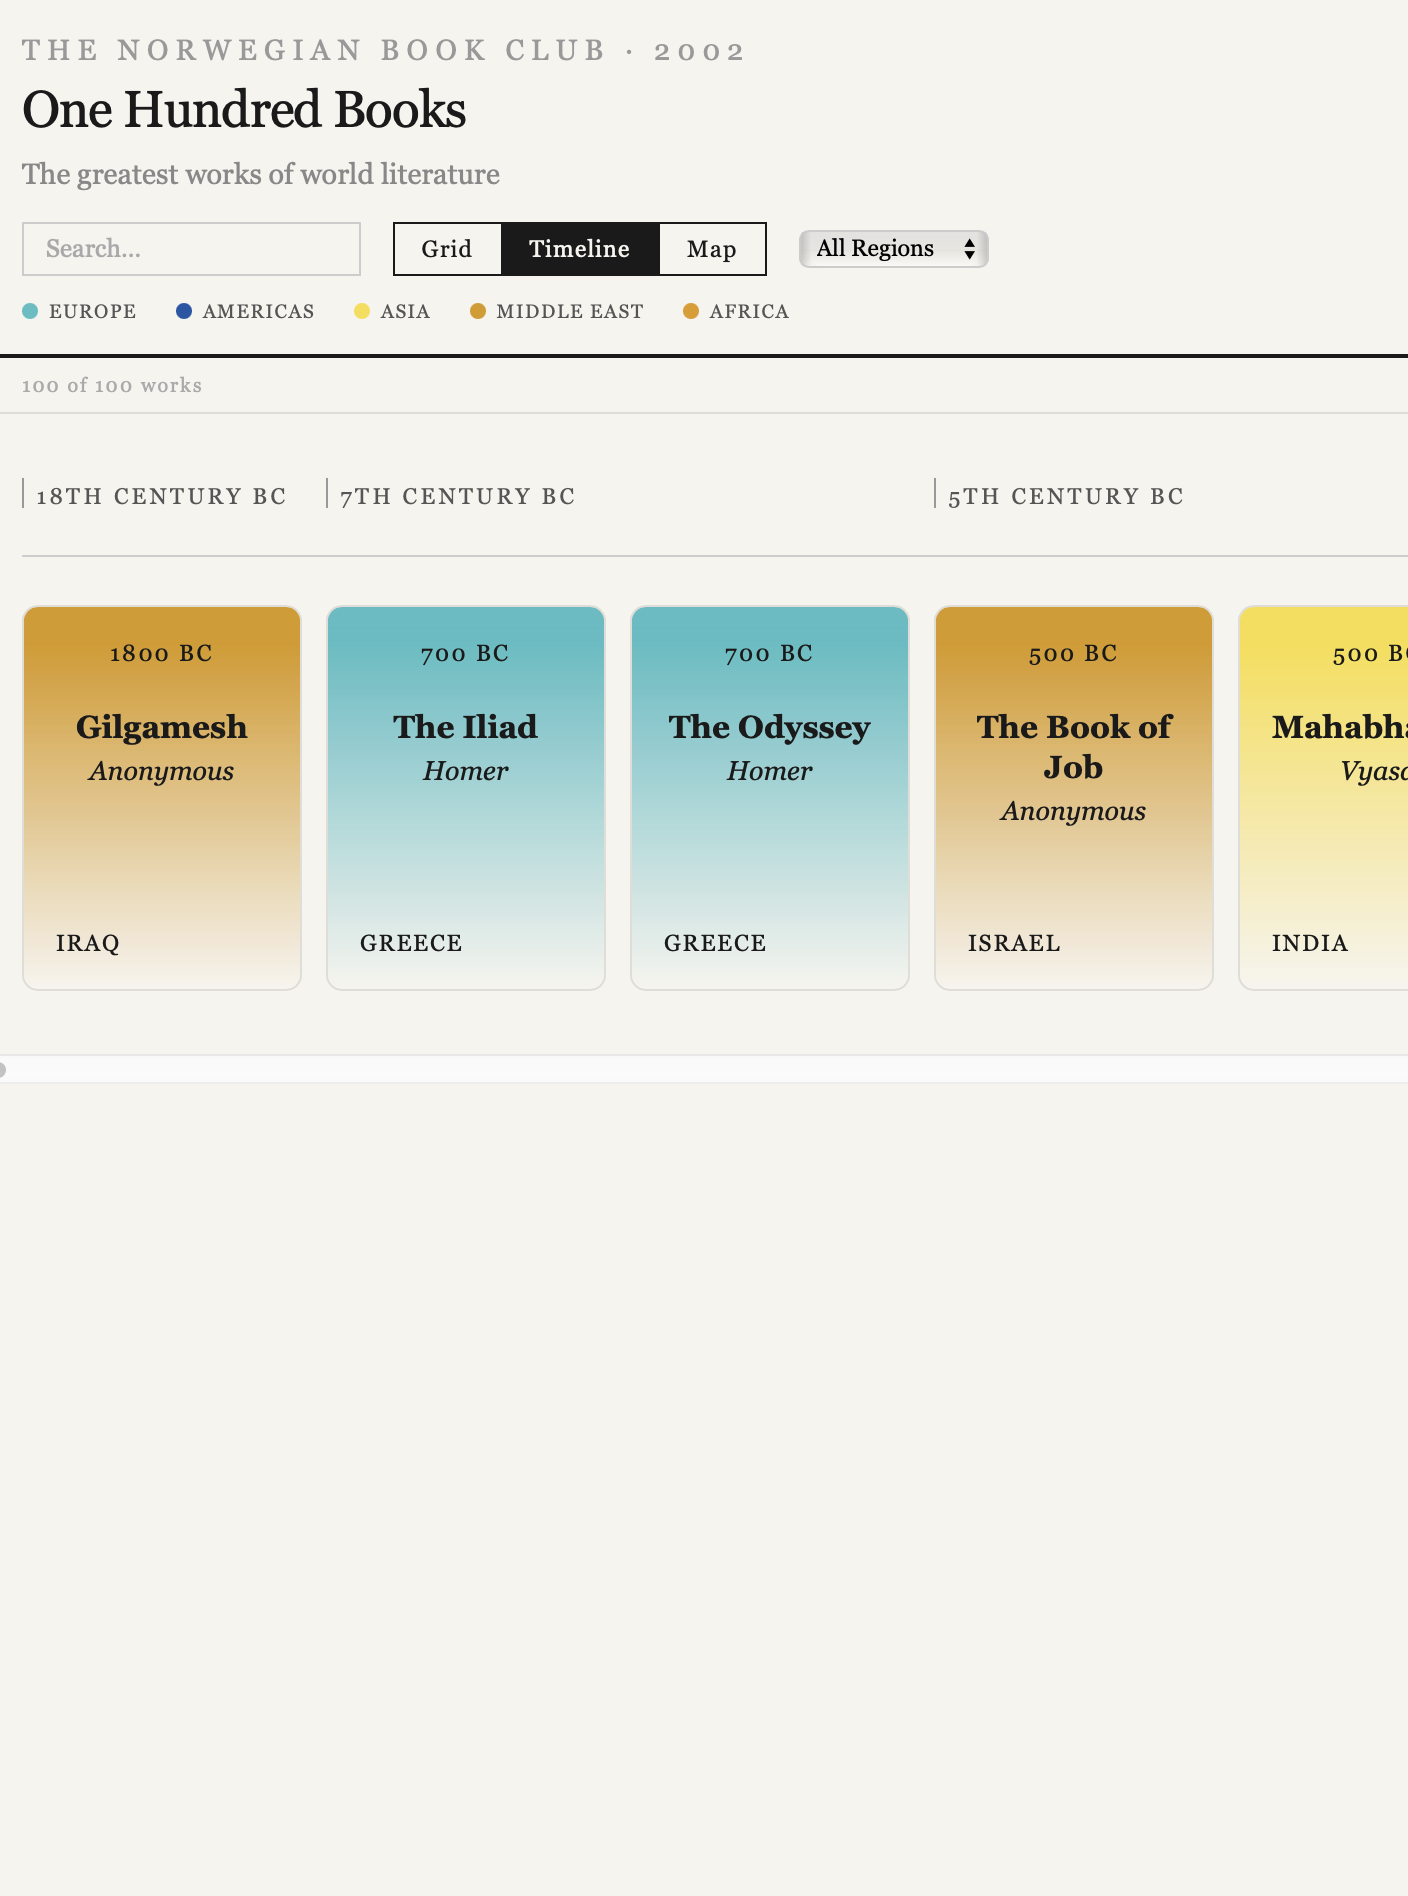
Task: Open The Odyssey book card
Action: click(770, 798)
